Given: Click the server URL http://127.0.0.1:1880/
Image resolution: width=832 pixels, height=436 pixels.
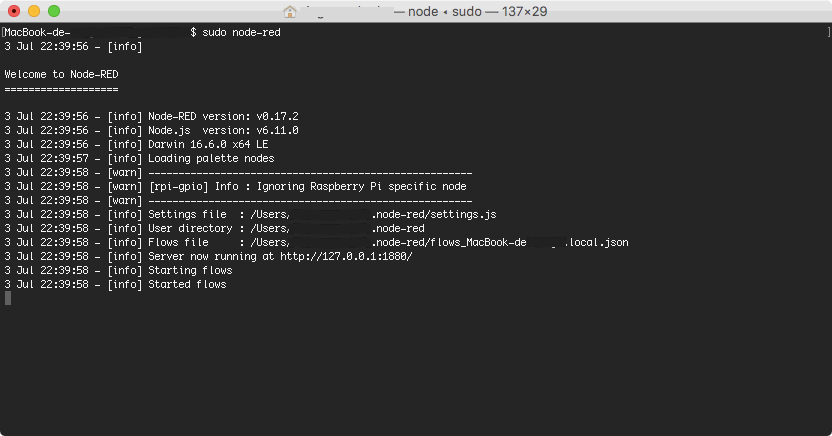Looking at the screenshot, I should (346, 256).
